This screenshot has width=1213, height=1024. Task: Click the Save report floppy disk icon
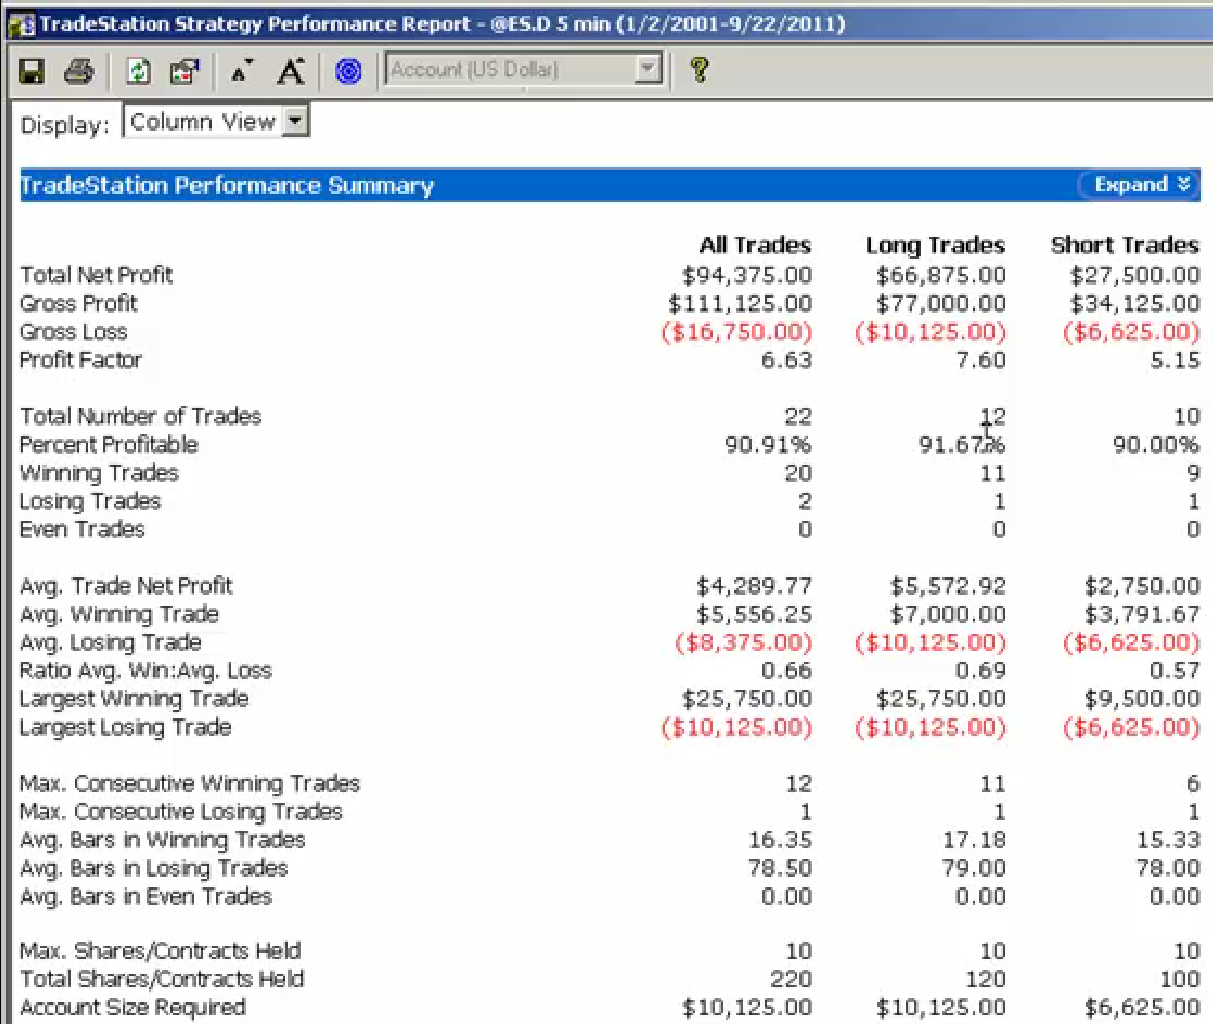[33, 71]
